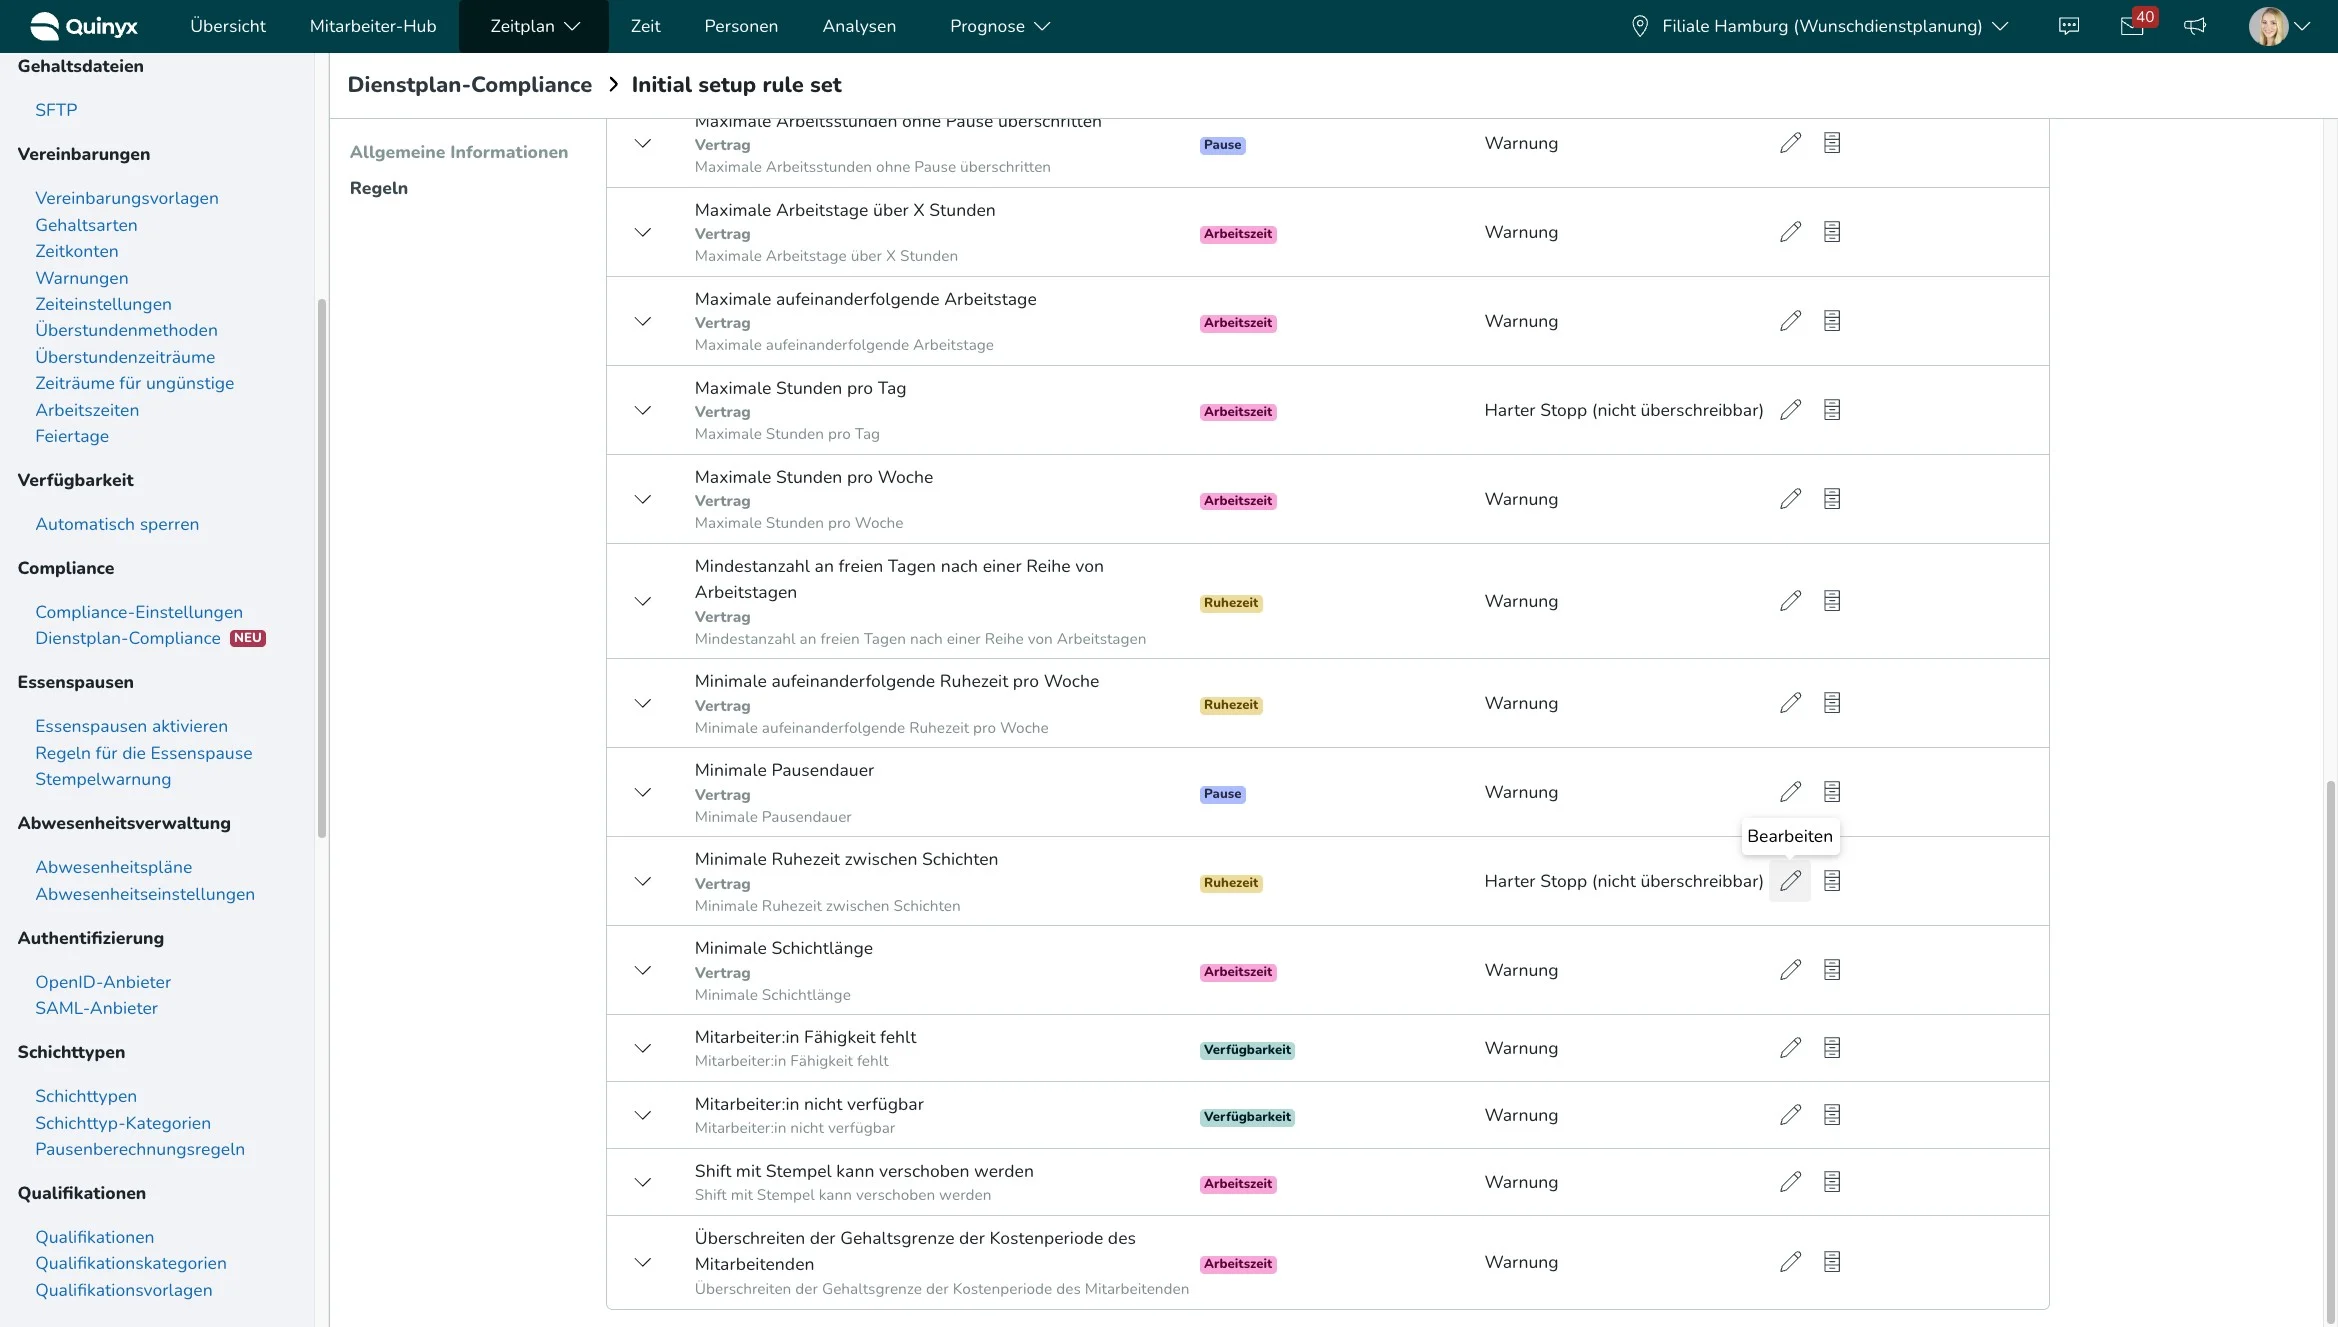The height and width of the screenshot is (1327, 2338).
Task: Open the mail inbox with 40 badge
Action: [2131, 26]
